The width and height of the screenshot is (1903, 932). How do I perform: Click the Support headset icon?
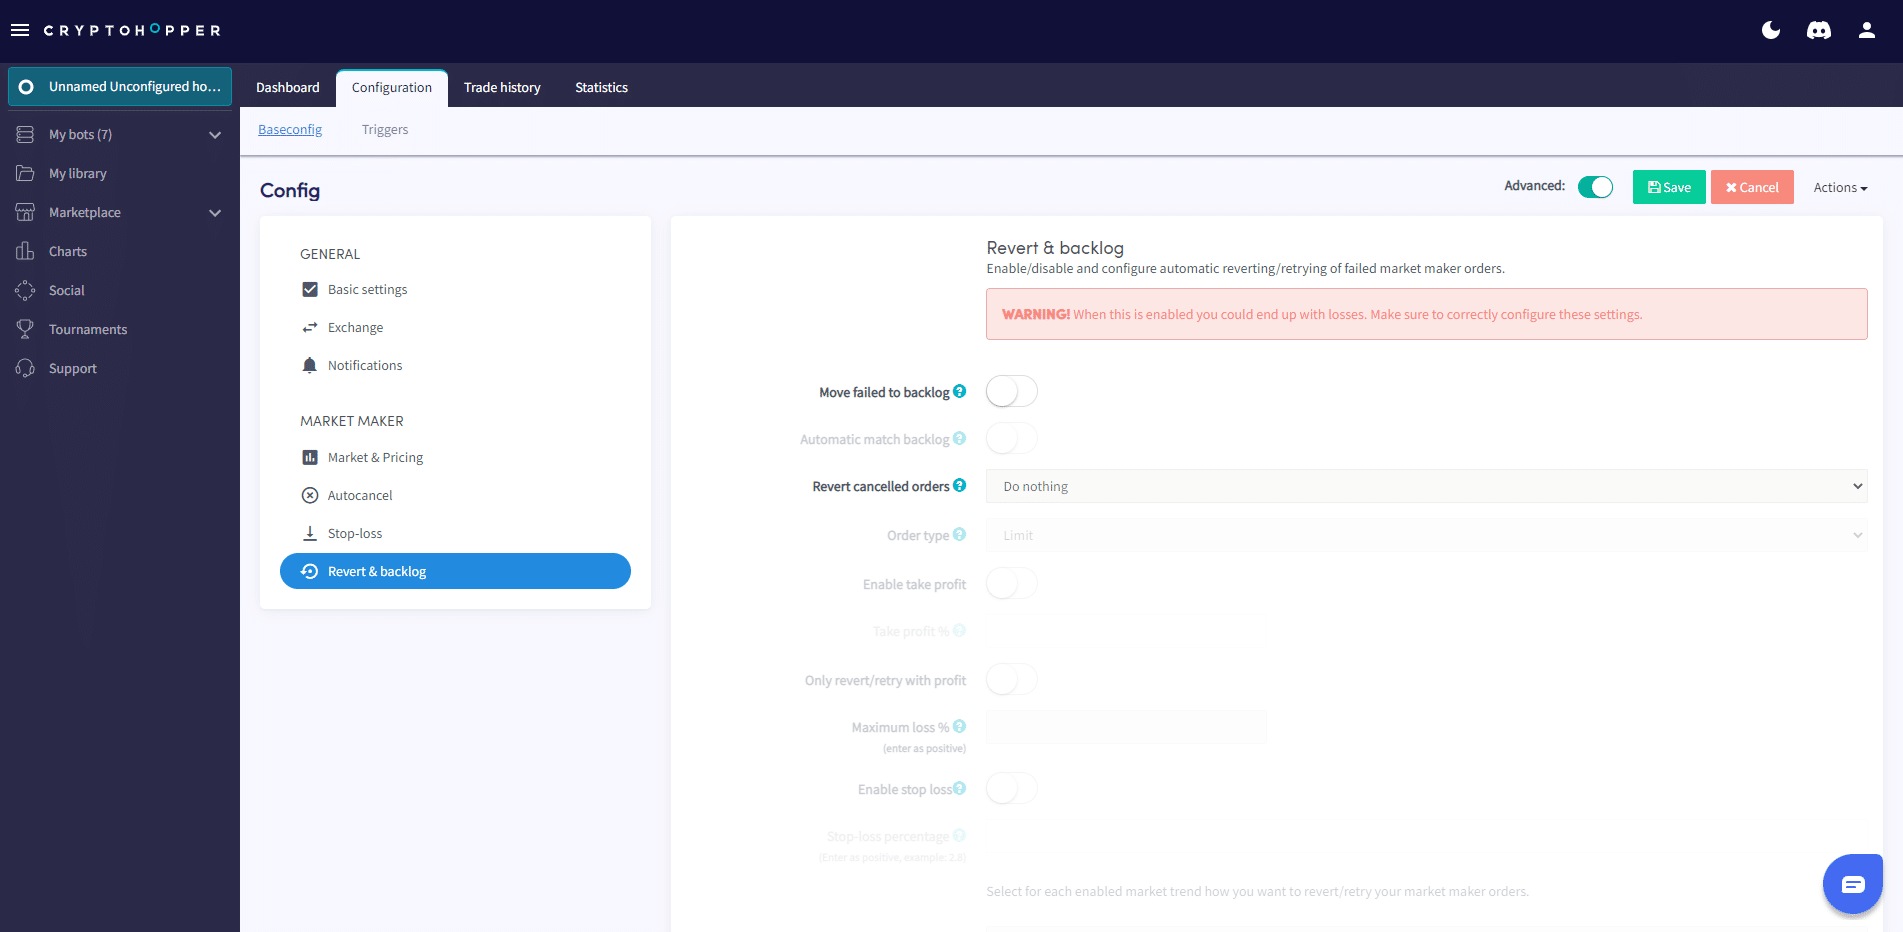(25, 368)
